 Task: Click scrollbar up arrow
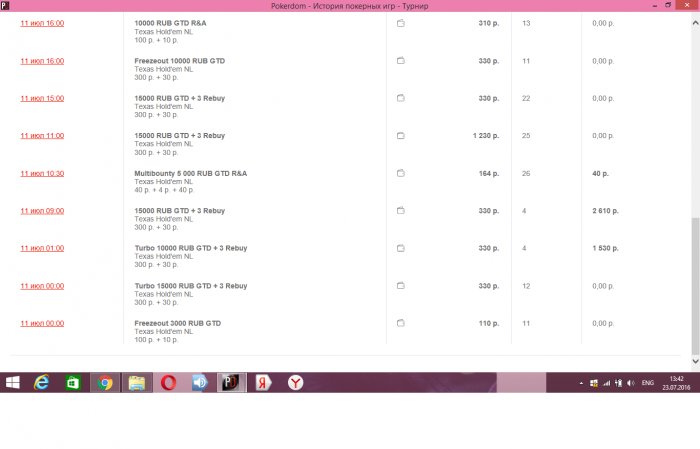coord(696,22)
